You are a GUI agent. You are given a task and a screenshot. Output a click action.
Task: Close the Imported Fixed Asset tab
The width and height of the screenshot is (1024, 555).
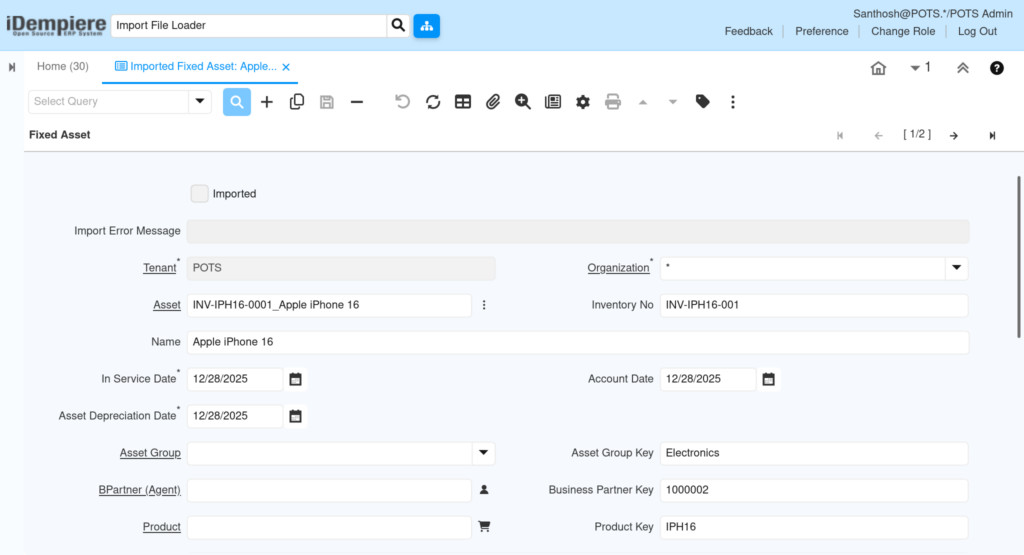(286, 67)
